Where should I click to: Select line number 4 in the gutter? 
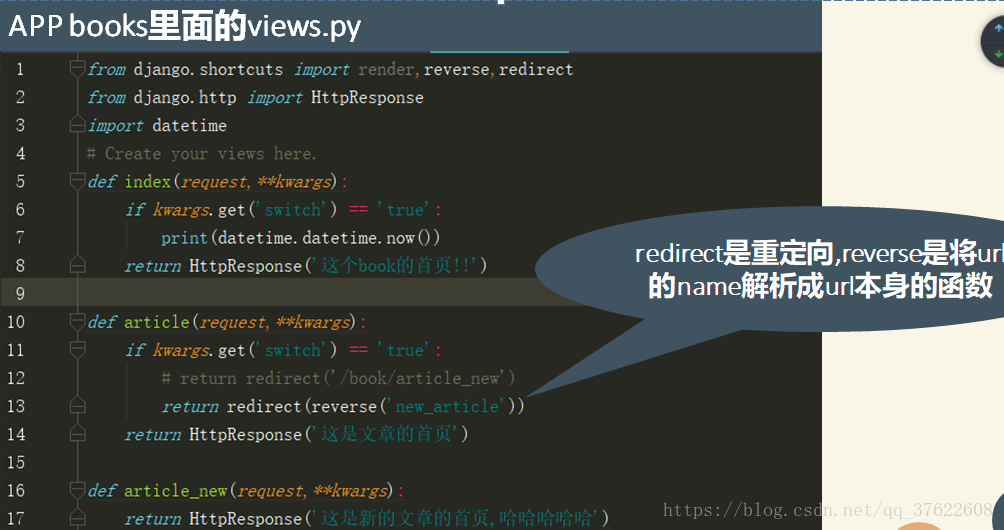pyautogui.click(x=20, y=154)
